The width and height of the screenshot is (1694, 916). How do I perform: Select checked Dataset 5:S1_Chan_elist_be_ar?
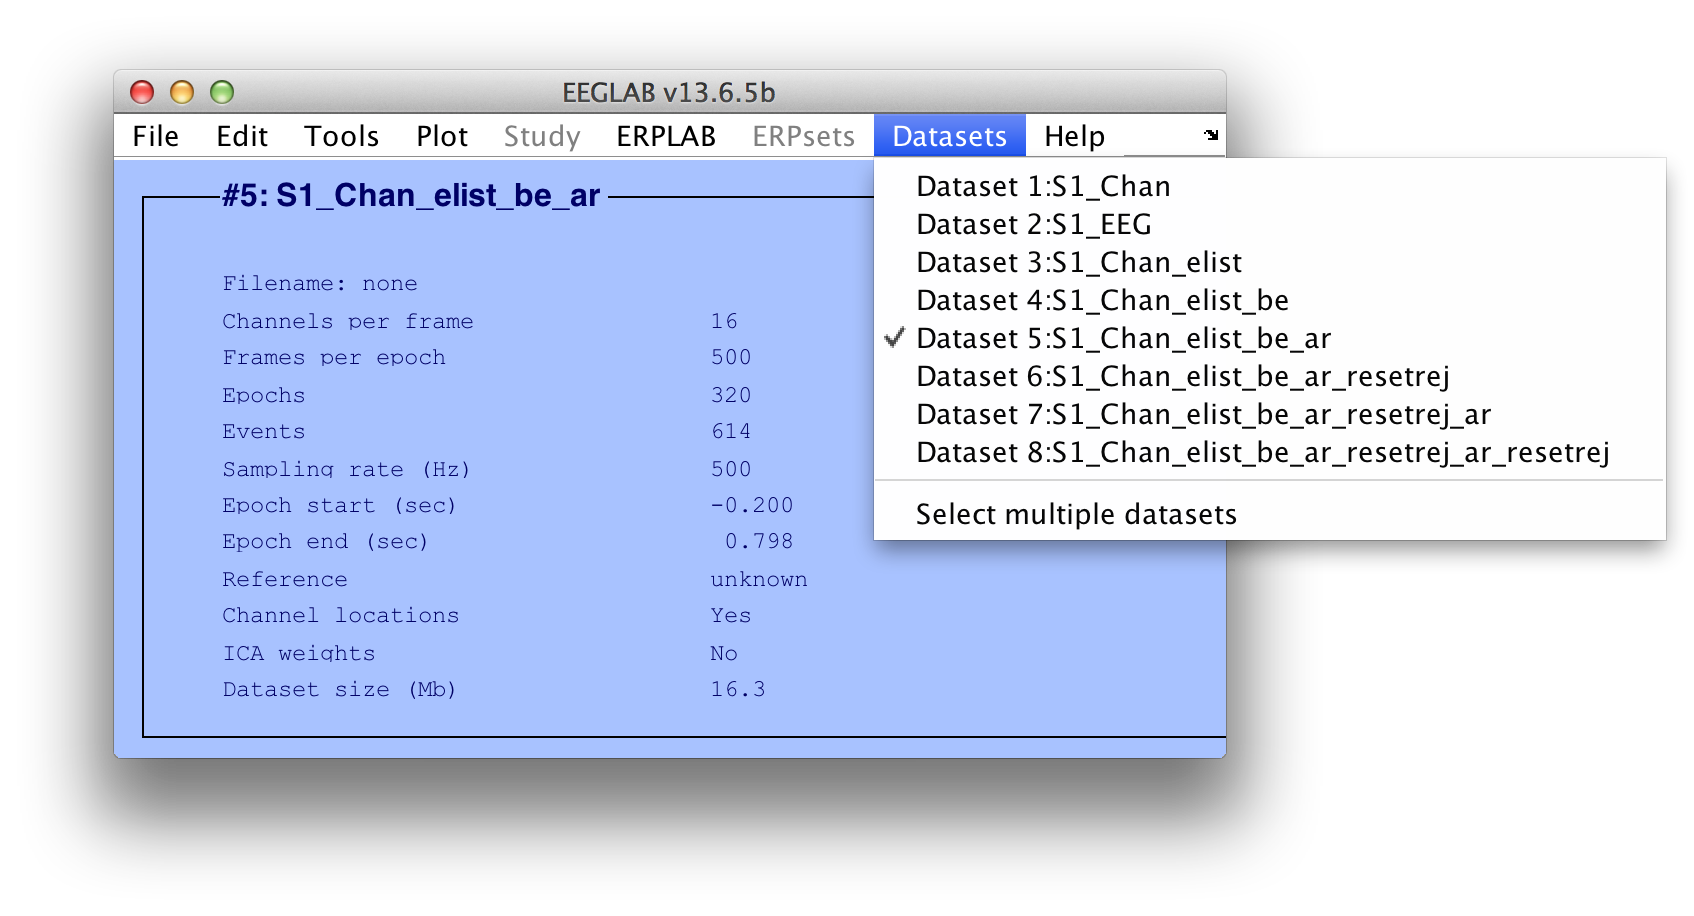[1270, 339]
